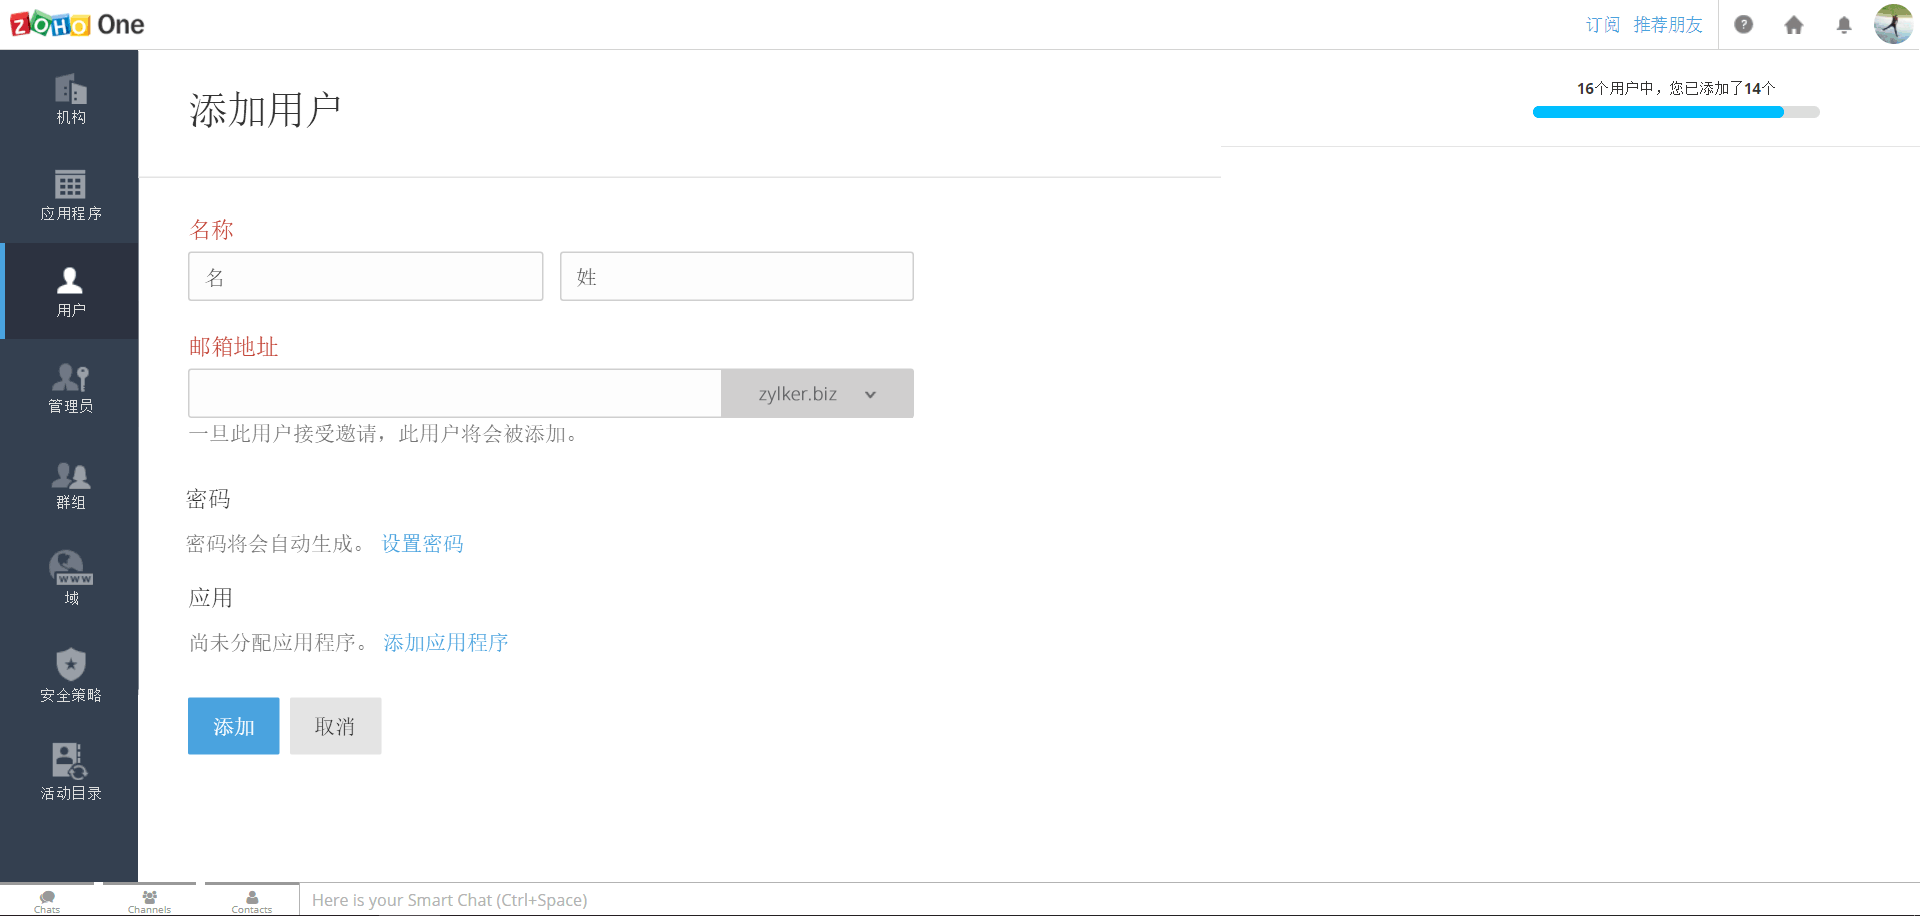
Task: Click the 推荐朋友 refer a friend link
Action: (1667, 25)
